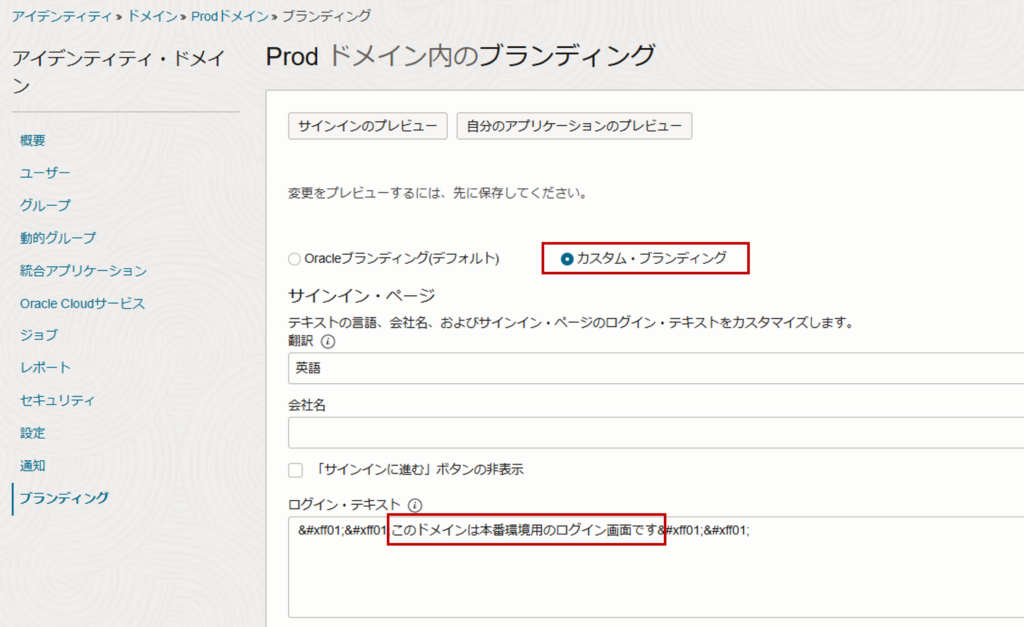Viewport: 1024px width, 627px height.
Task: Click into the 会社名 input field
Action: click(656, 432)
